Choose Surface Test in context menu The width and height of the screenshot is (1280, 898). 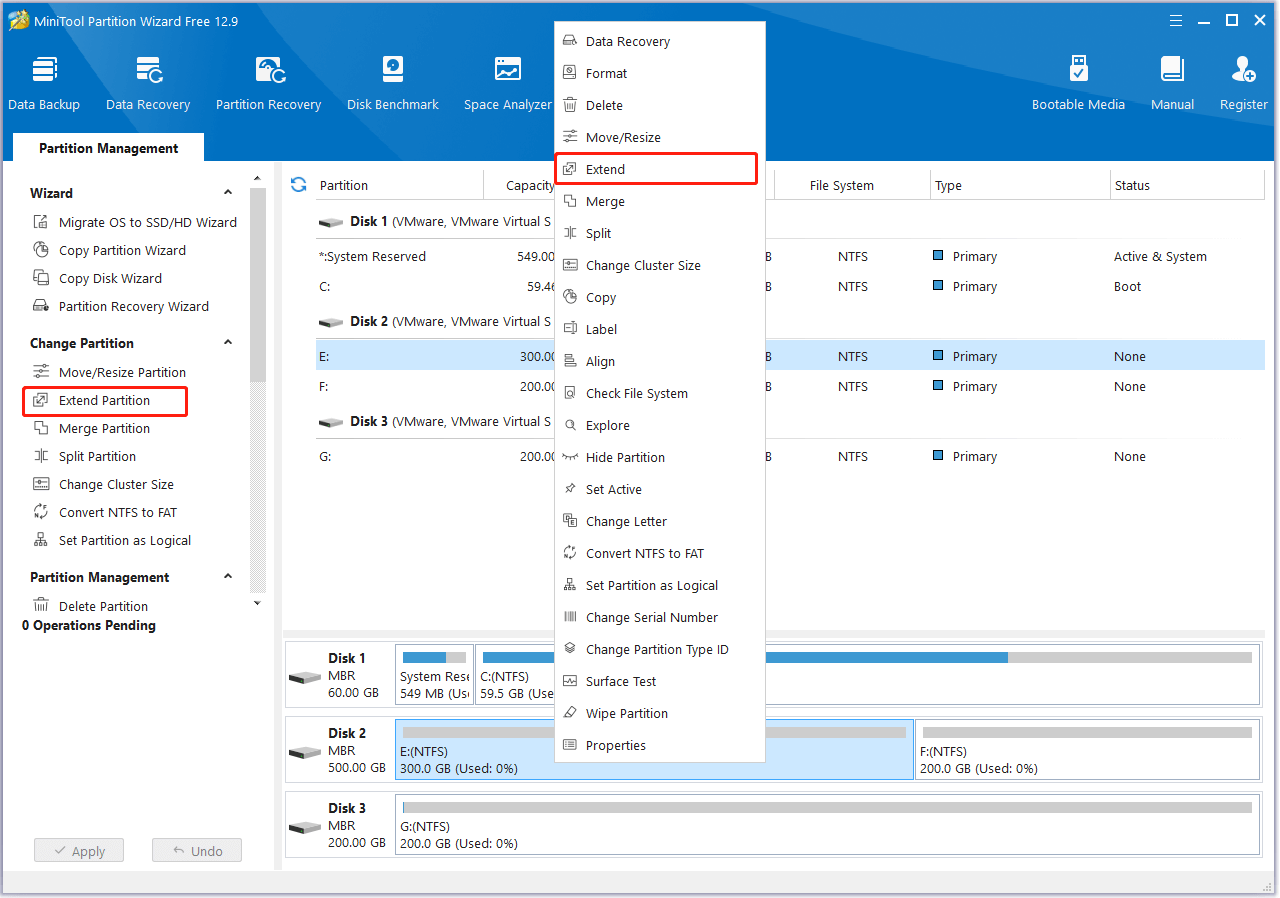coord(660,682)
